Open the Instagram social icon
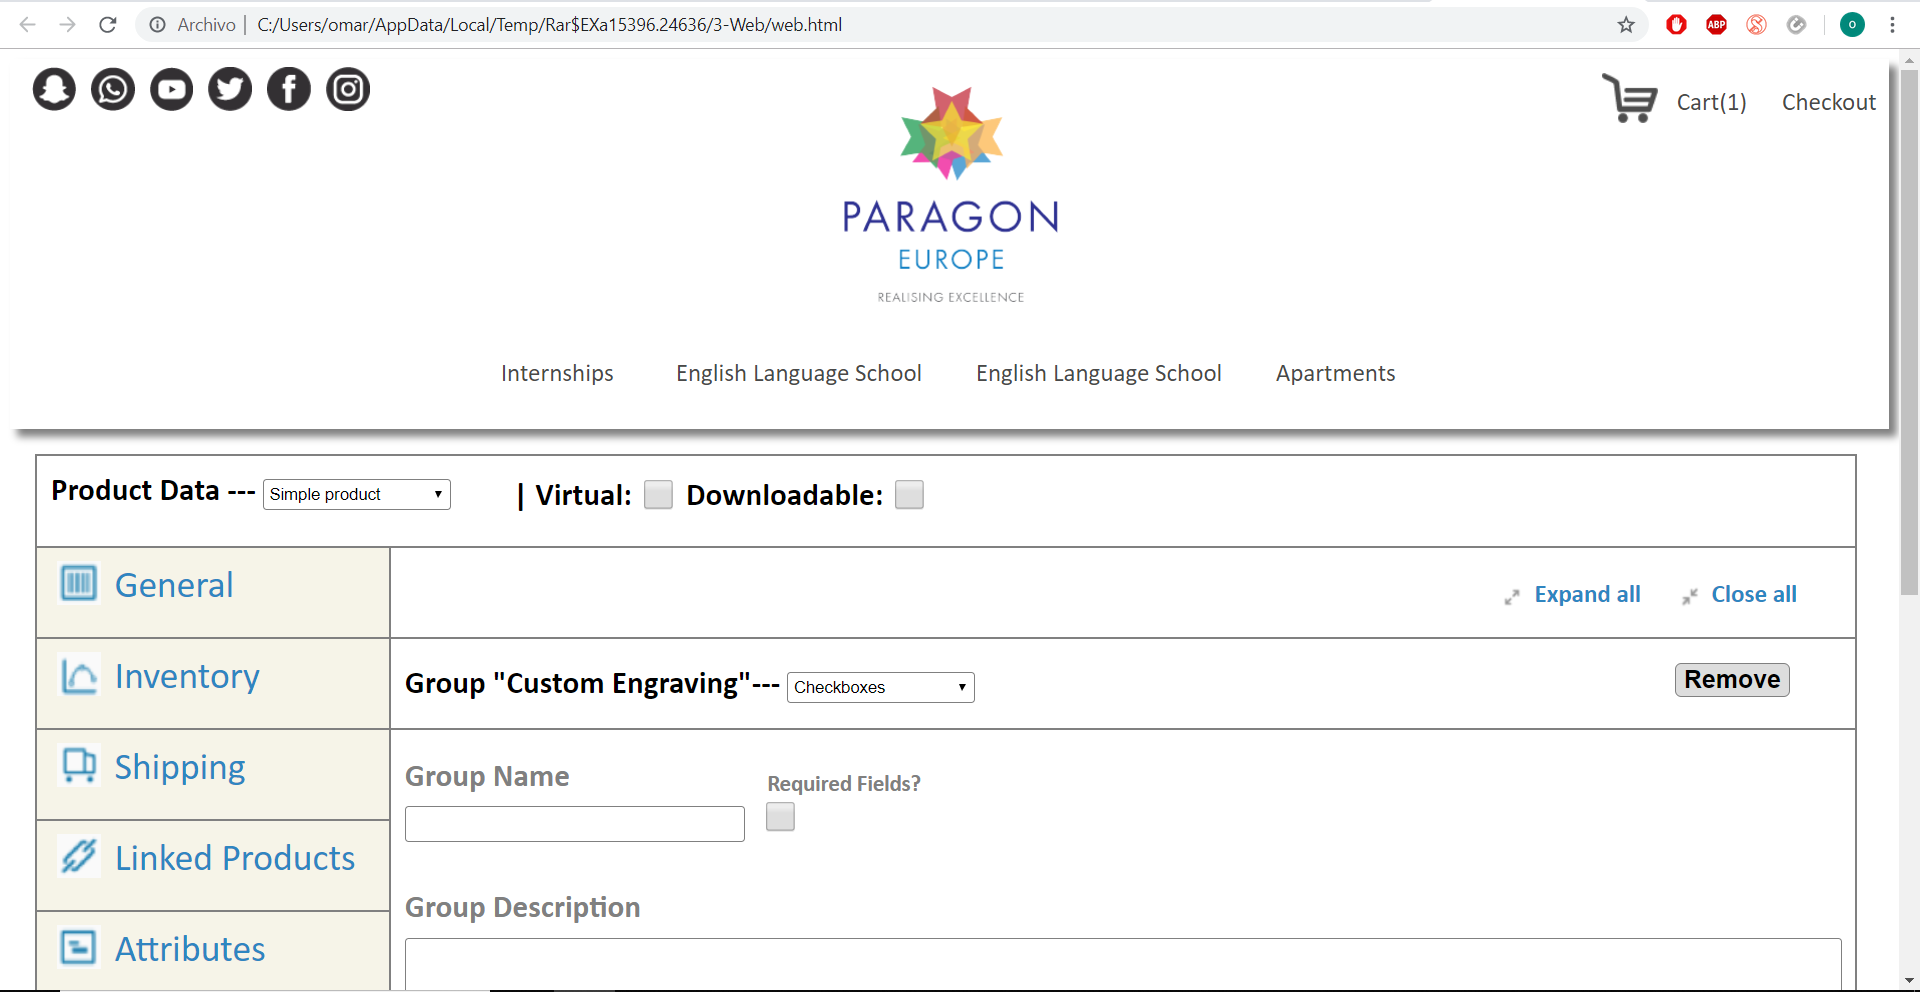 click(x=348, y=89)
